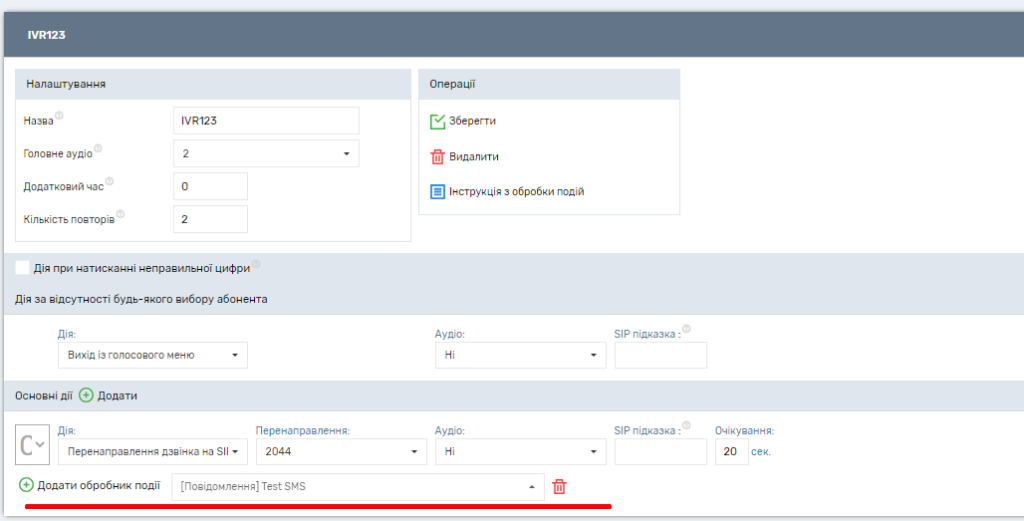Expand the Вихід із голосового меню dropdown

[152, 355]
